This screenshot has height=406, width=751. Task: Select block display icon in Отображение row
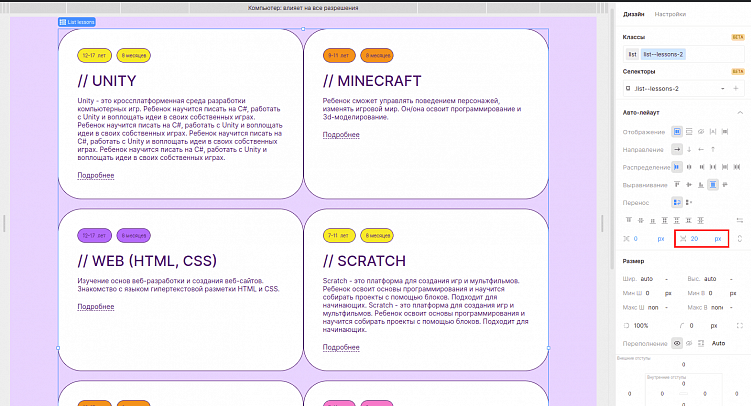[677, 132]
